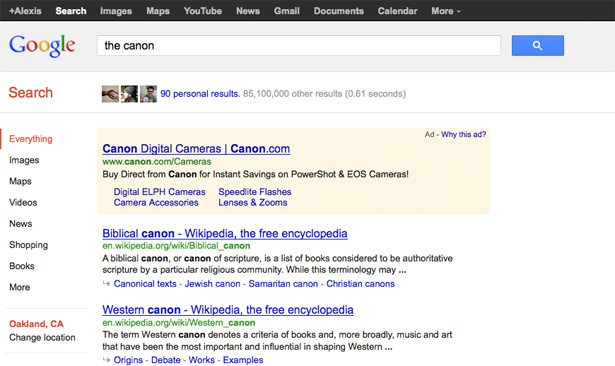The width and height of the screenshot is (615, 366).
Task: Click the blue magnifier search button
Action: [x=537, y=46]
